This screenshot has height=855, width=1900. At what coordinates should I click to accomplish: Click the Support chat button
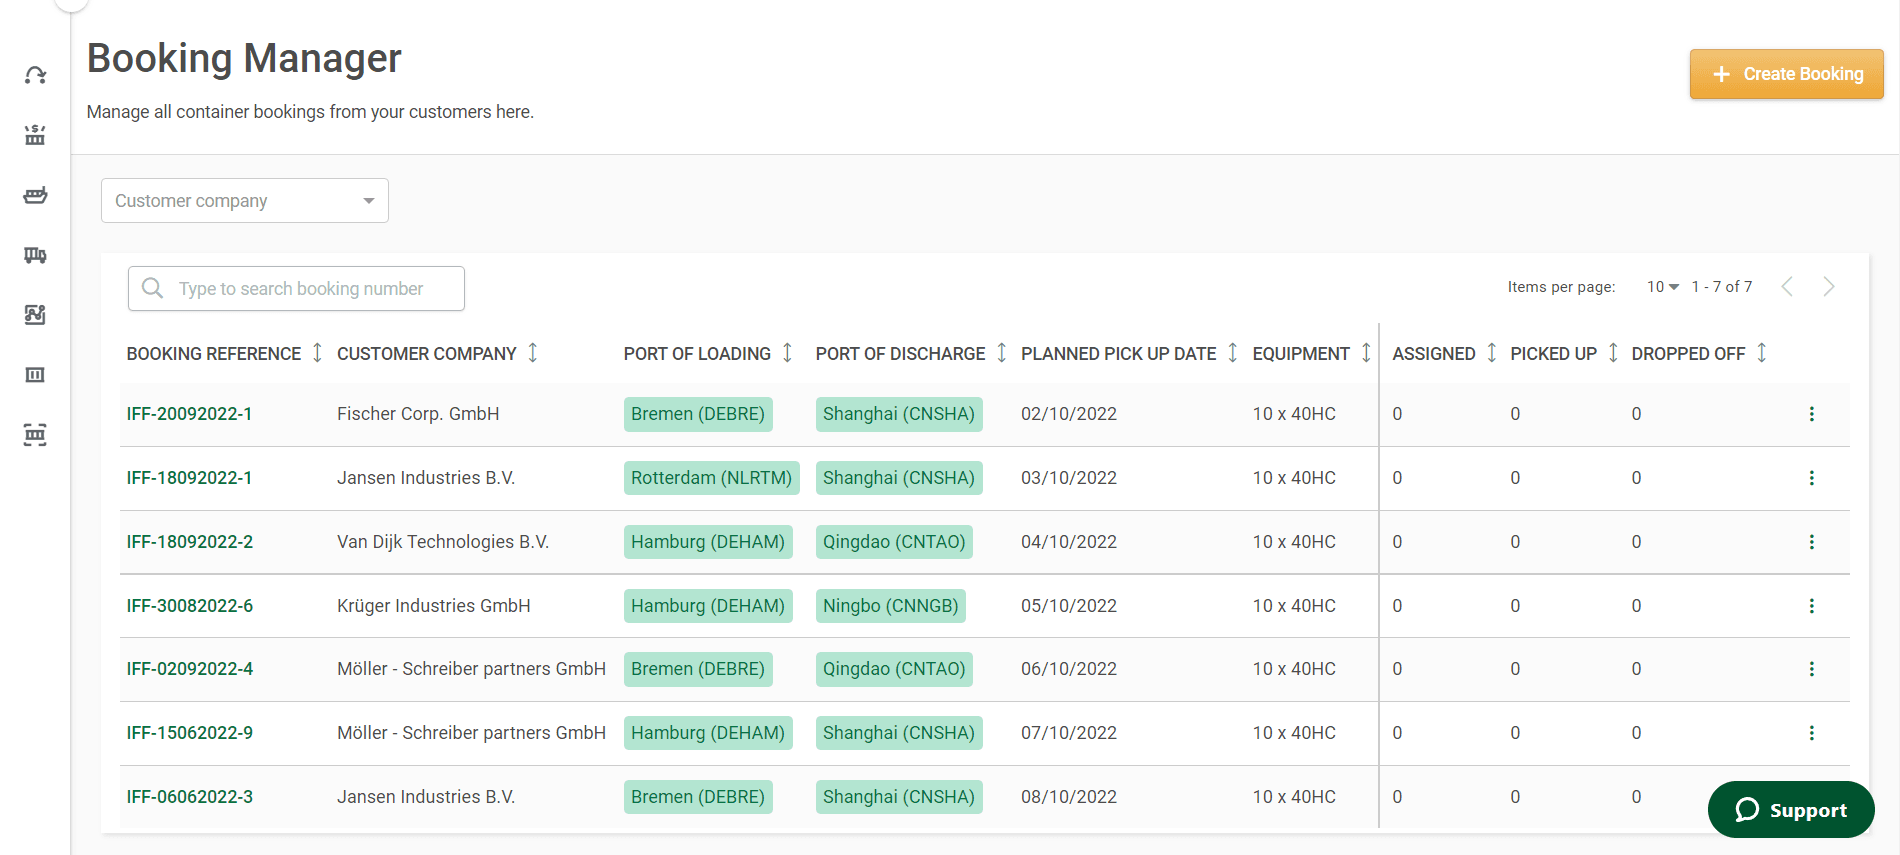1790,810
